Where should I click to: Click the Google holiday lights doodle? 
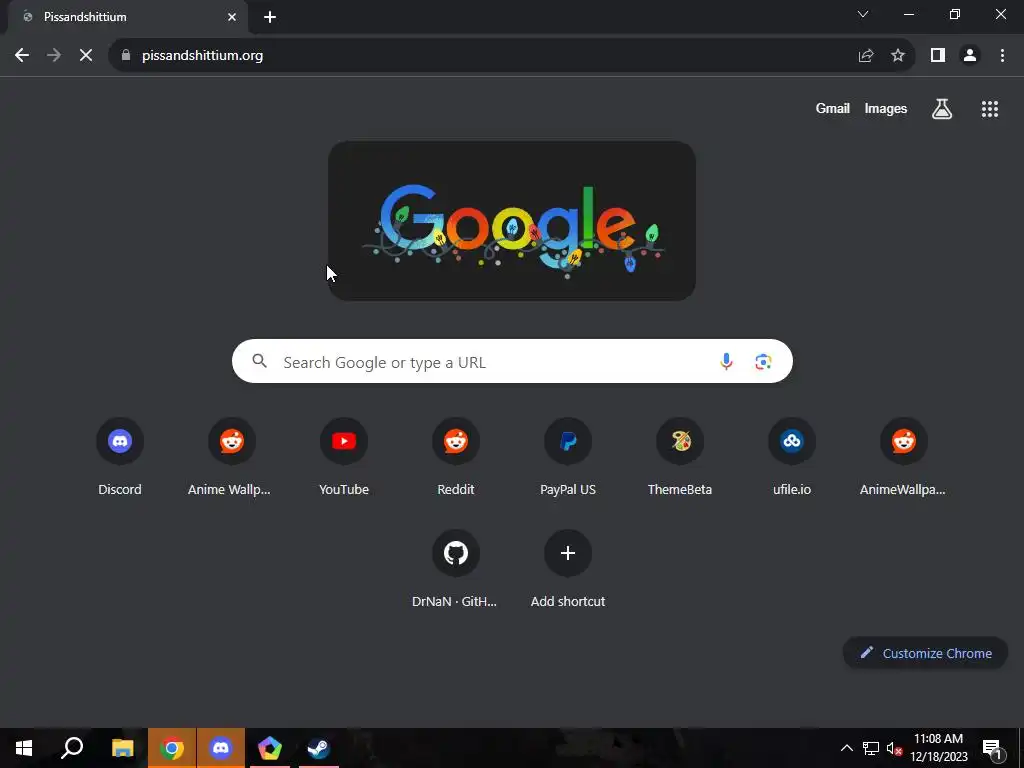[x=512, y=221]
